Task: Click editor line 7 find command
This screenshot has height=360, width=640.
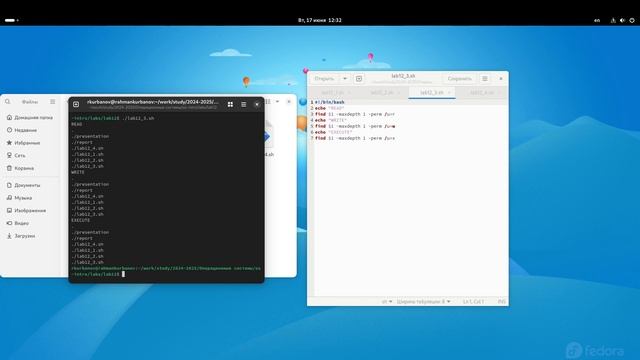Action: [355, 138]
